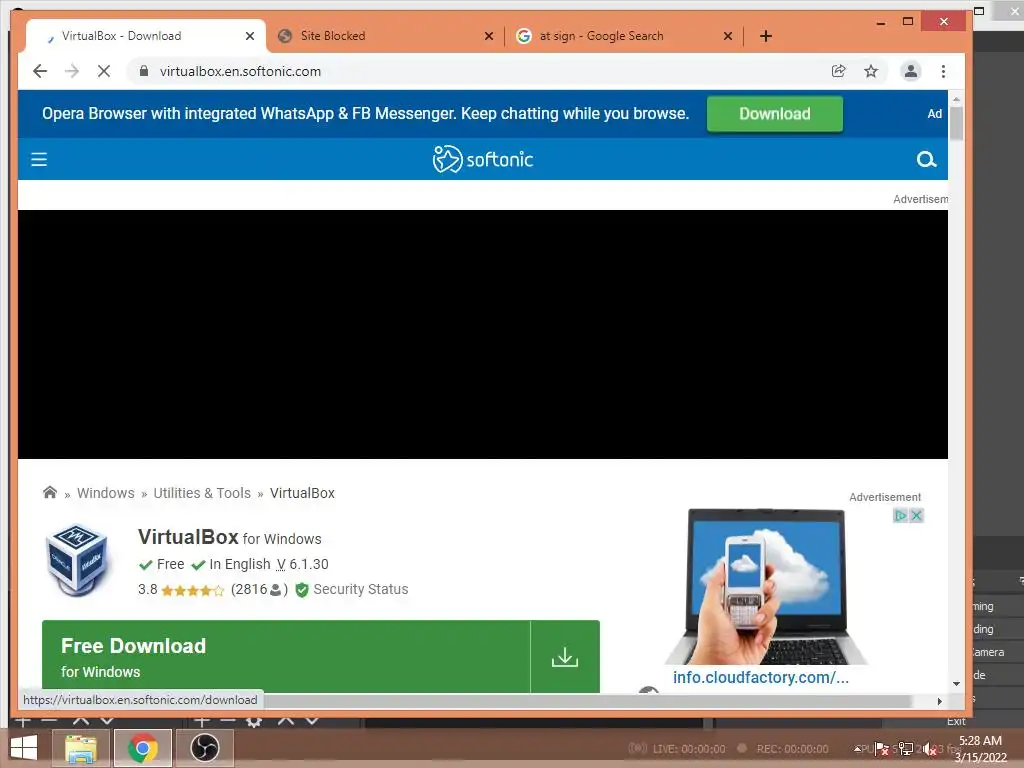Click the horizontal scroll right arrow
1024x768 pixels.
point(939,701)
